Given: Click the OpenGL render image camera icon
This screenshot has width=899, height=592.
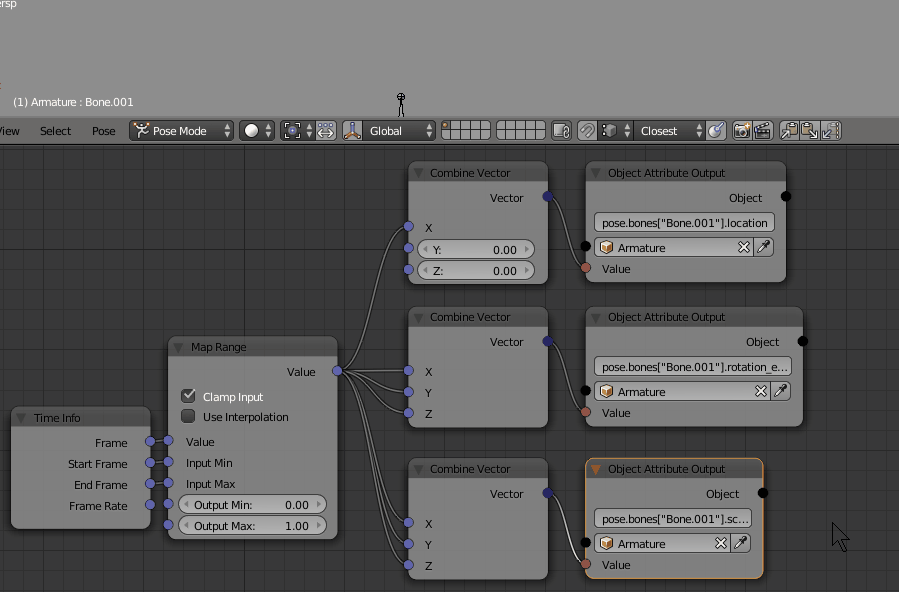Looking at the screenshot, I should tap(742, 131).
